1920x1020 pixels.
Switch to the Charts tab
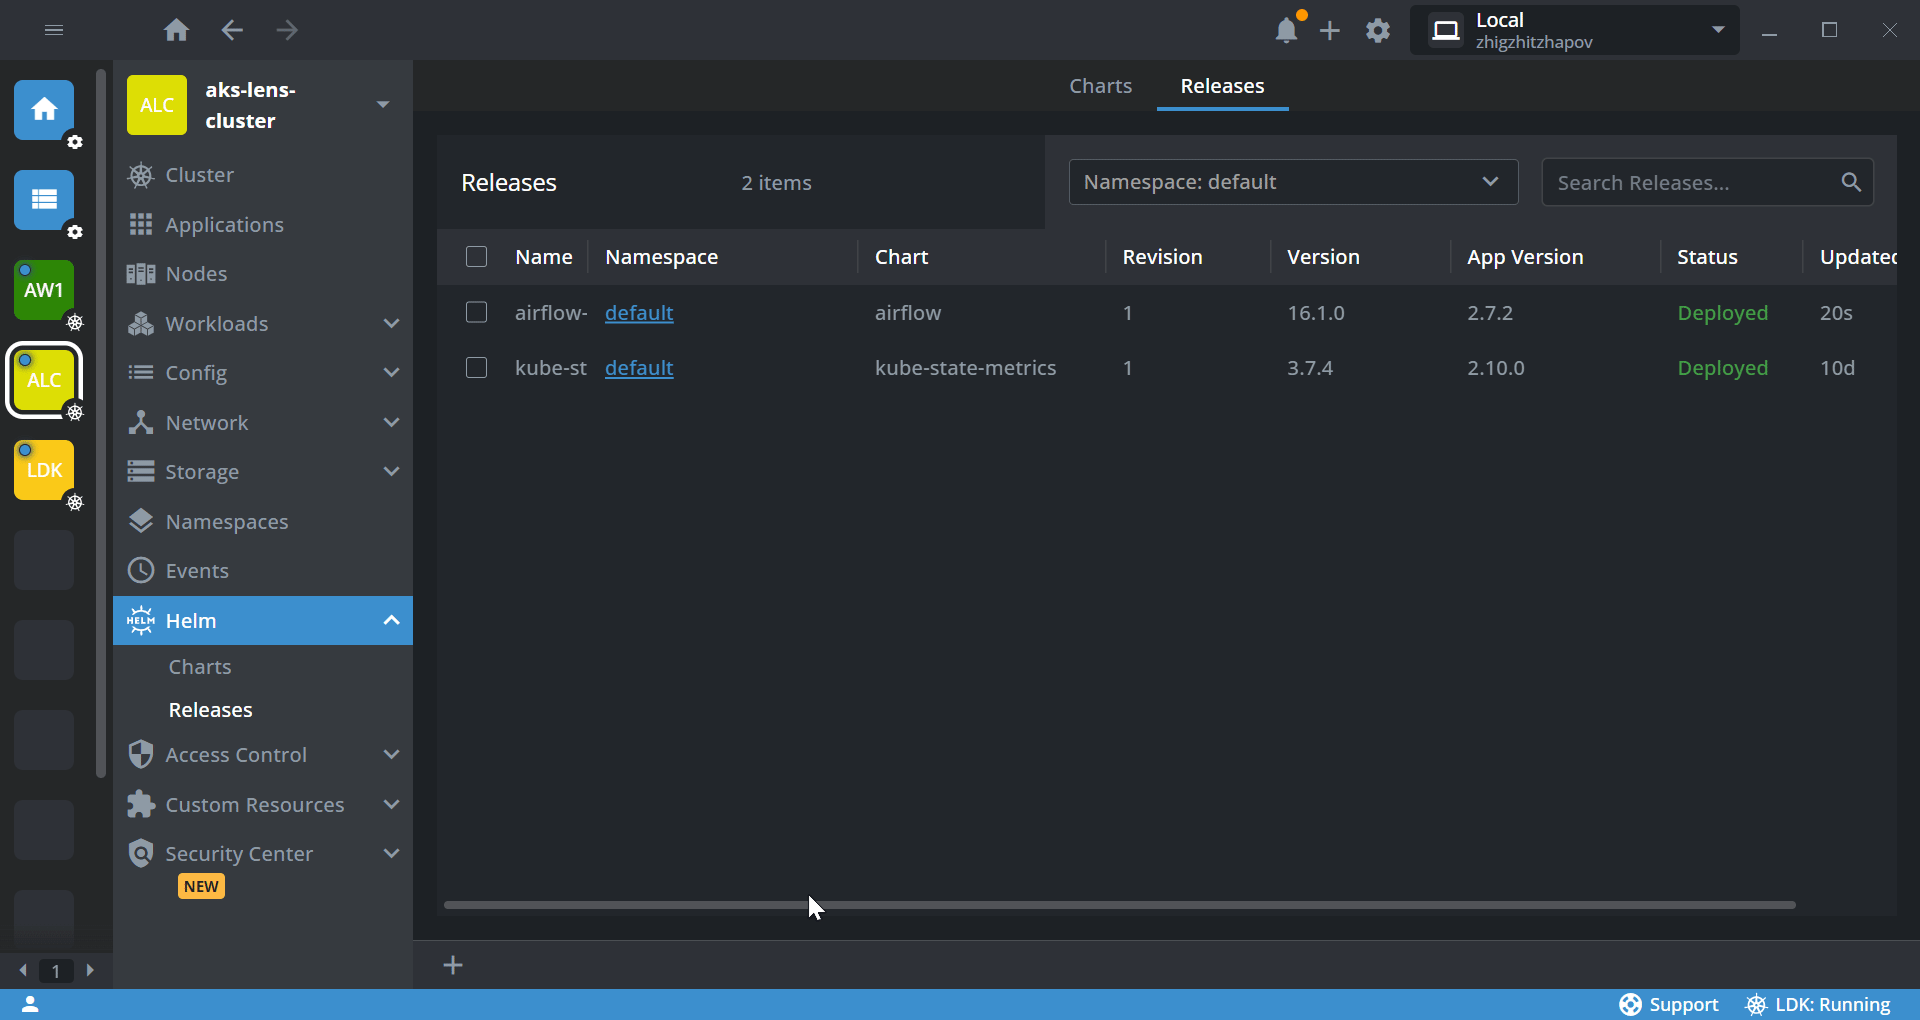coord(1100,86)
